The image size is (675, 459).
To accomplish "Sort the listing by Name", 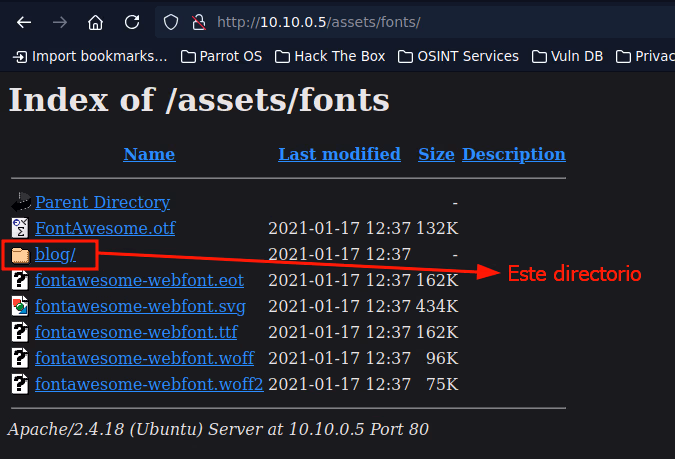I will (149, 154).
